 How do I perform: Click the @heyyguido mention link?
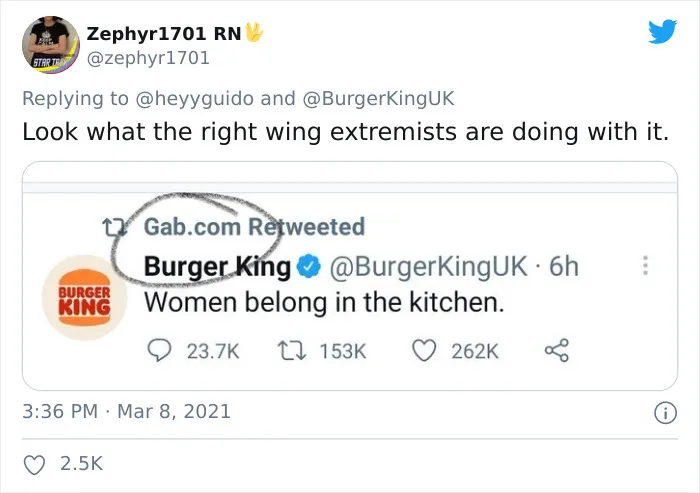point(194,99)
